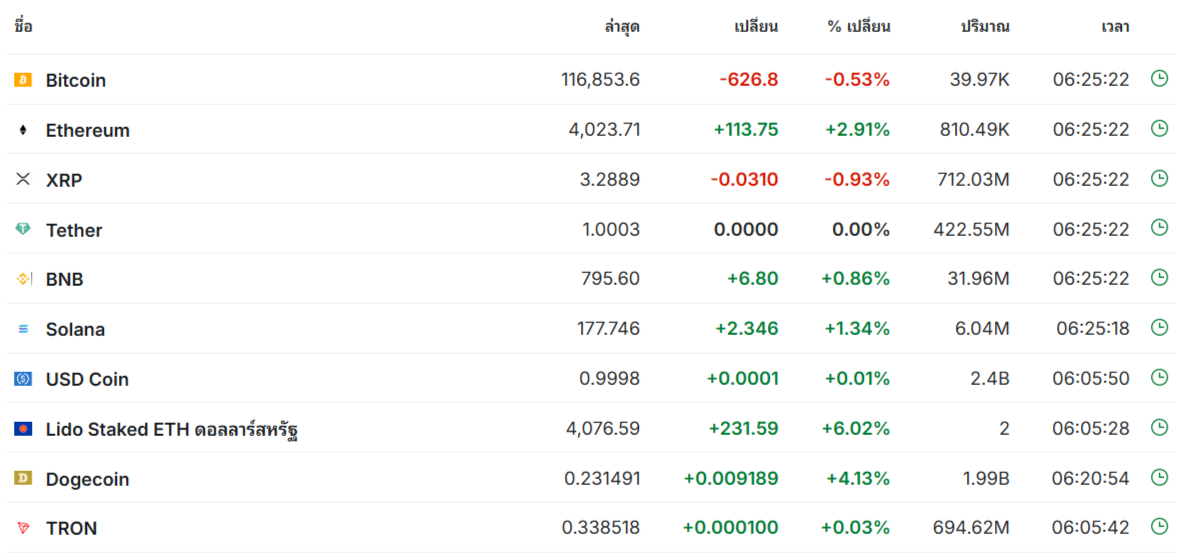The height and width of the screenshot is (558, 1182).
Task: Click the ชื่อ column header
Action: (23, 26)
